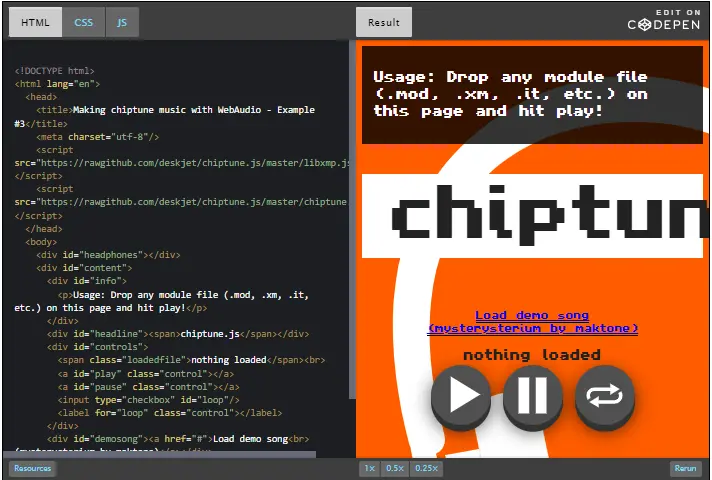Set result zoom to 0.5x
Image resolution: width=712 pixels, height=480 pixels.
click(395, 468)
